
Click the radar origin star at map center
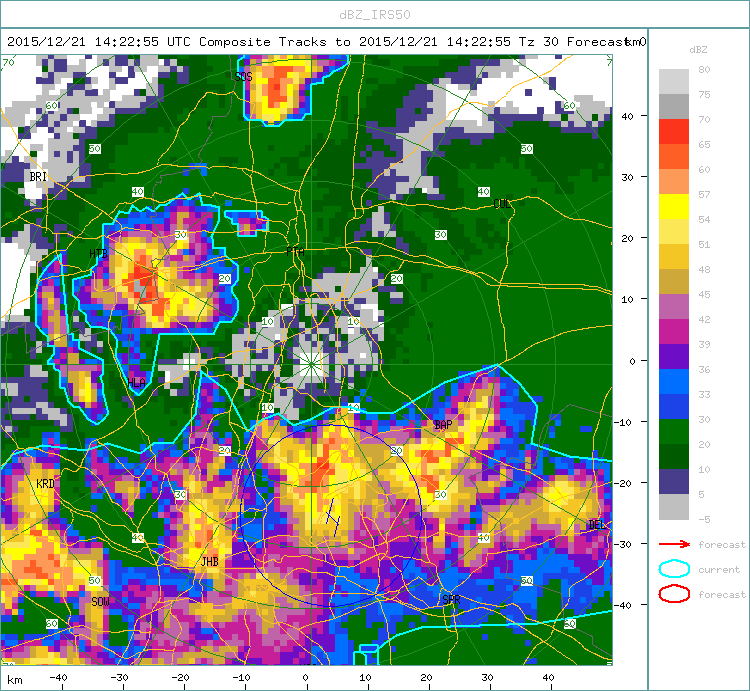(311, 364)
